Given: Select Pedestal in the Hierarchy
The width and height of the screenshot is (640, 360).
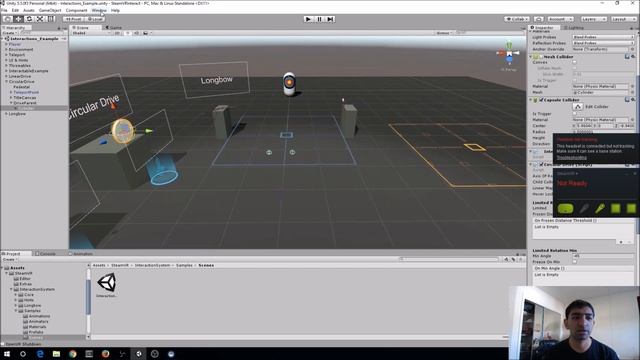Looking at the screenshot, I should (x=22, y=87).
